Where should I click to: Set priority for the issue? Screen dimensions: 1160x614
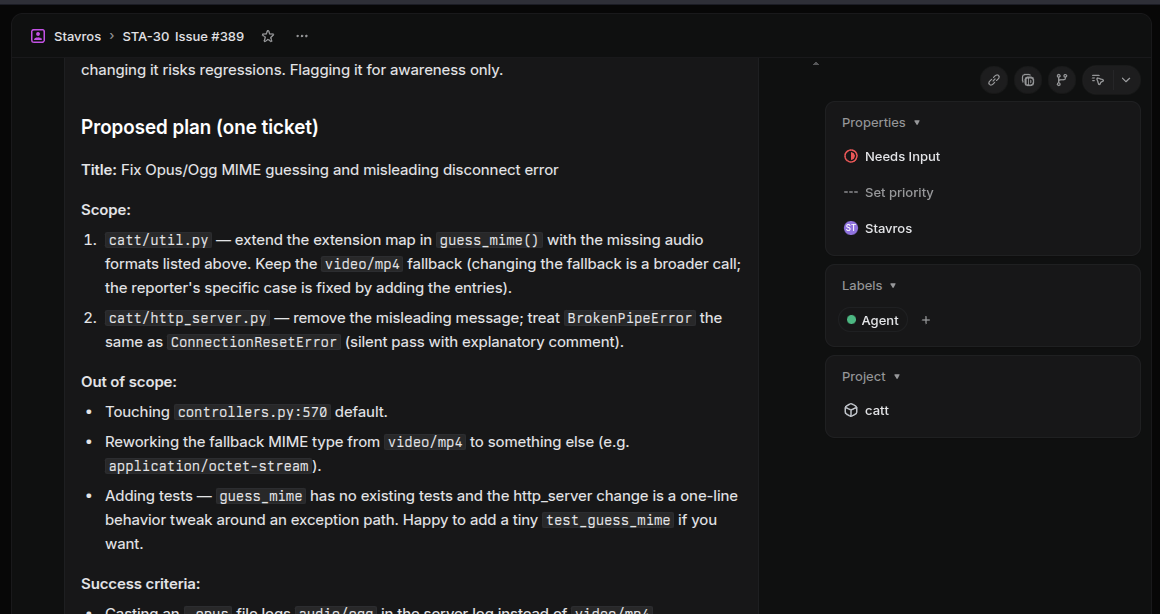click(x=888, y=192)
